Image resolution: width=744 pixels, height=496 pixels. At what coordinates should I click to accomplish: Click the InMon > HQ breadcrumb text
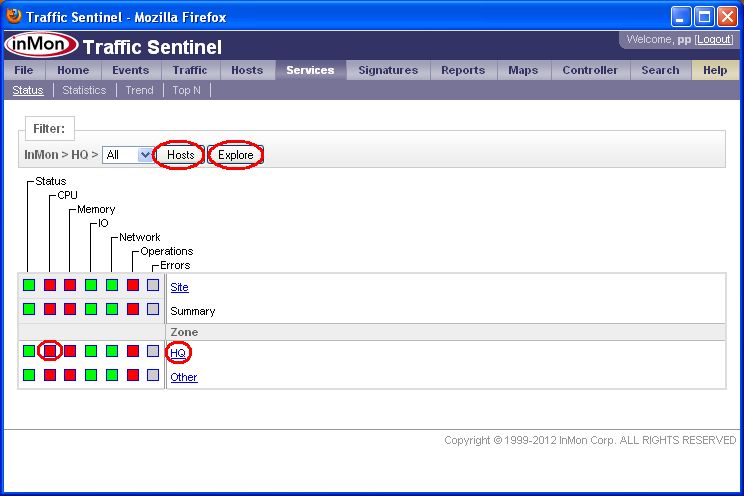tap(61, 155)
